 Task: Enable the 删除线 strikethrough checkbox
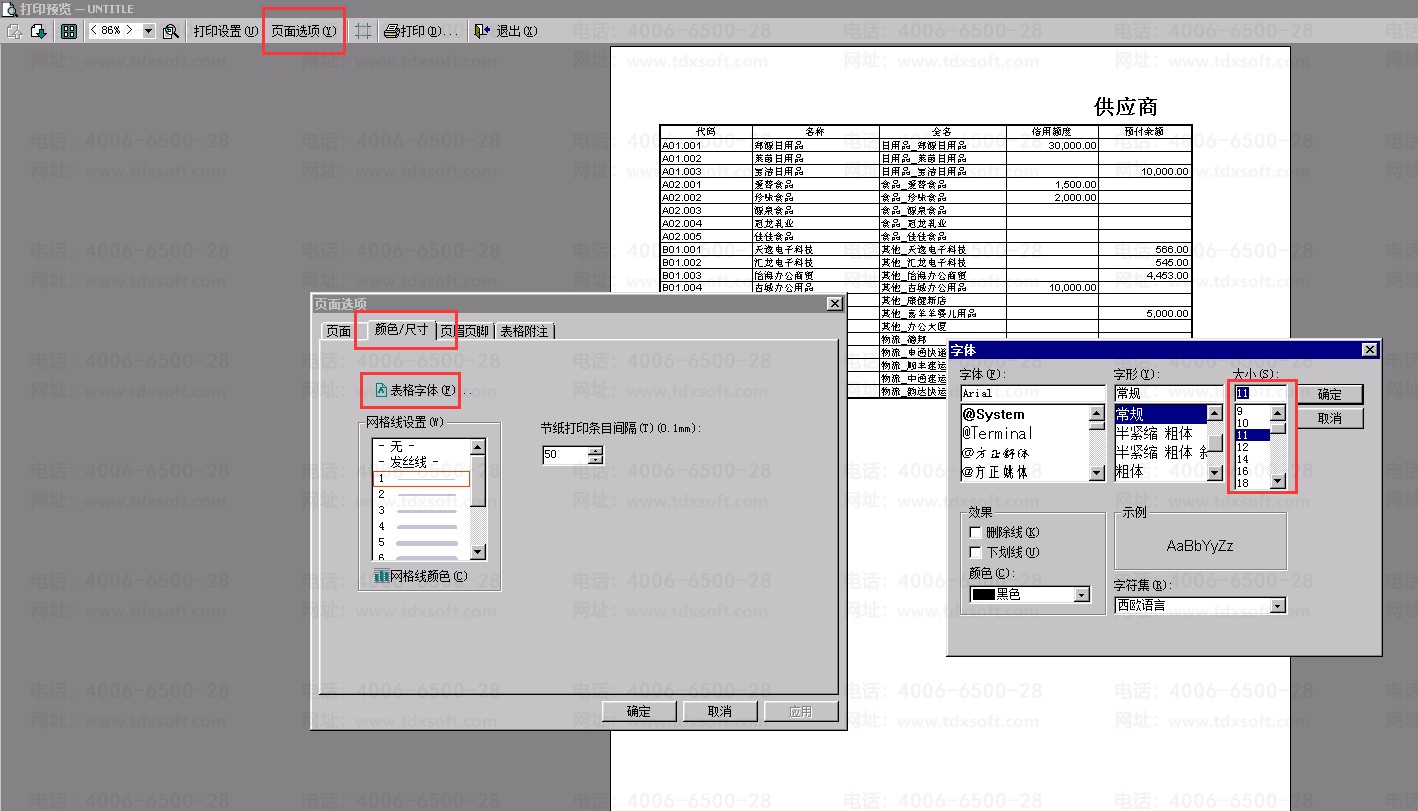(x=976, y=533)
